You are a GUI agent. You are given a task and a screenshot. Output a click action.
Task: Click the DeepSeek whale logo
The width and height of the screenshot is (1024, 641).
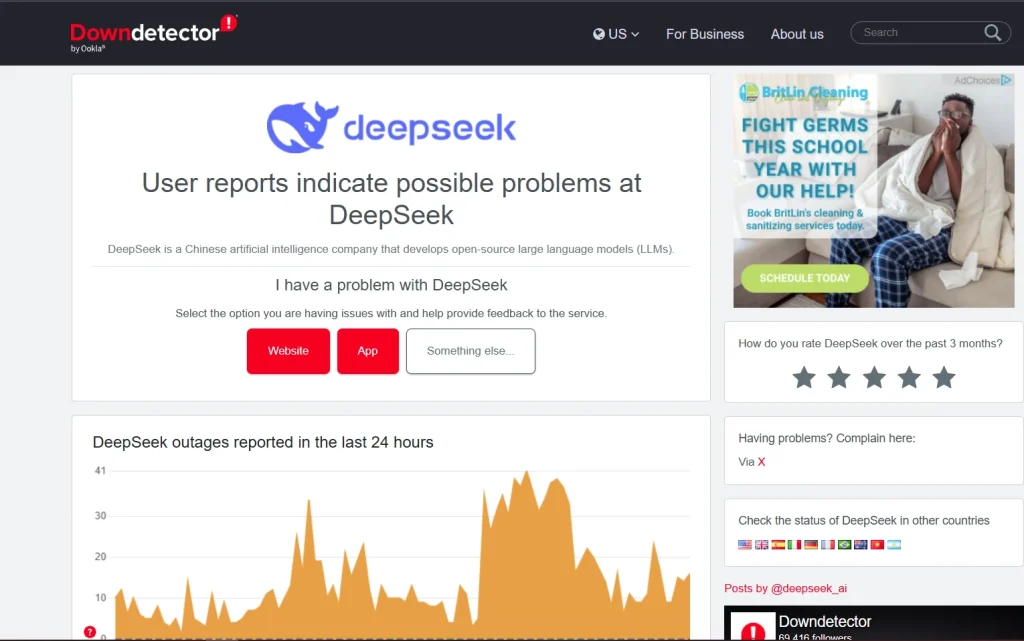tap(302, 127)
